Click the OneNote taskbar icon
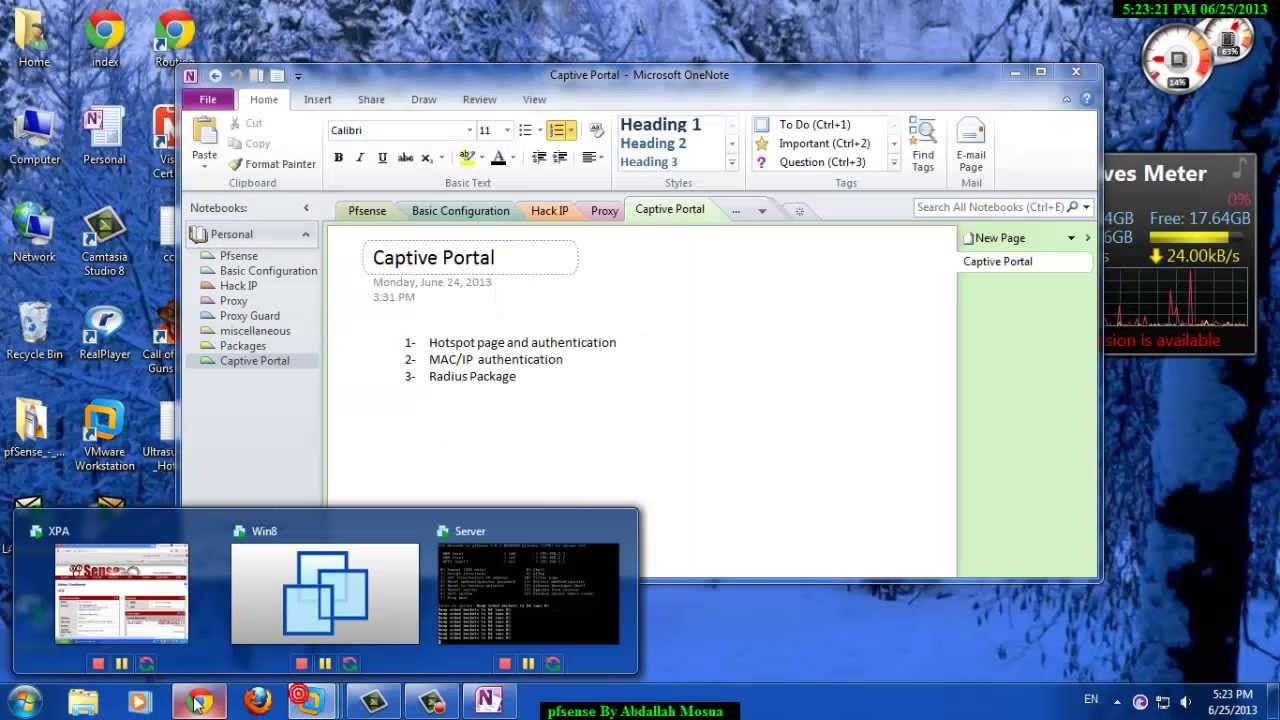Screen dimensions: 1280x720 coord(488,701)
